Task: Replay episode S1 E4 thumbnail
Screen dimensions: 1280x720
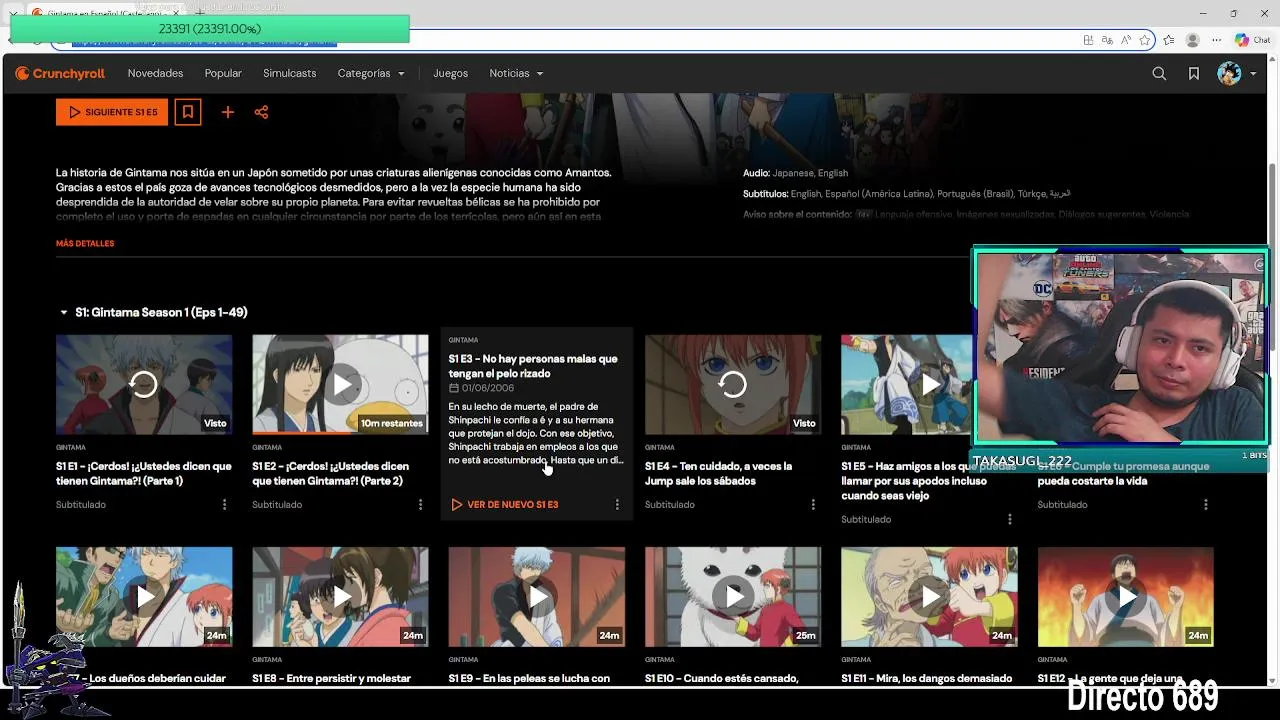Action: (x=733, y=384)
